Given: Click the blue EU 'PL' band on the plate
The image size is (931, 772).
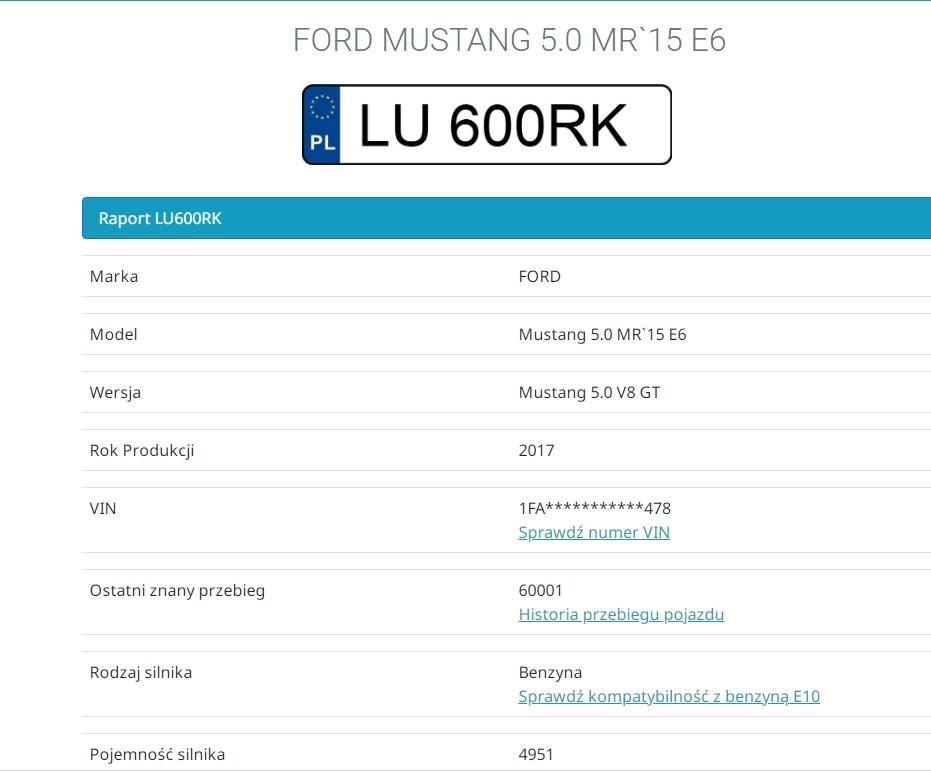Looking at the screenshot, I should coord(322,125).
